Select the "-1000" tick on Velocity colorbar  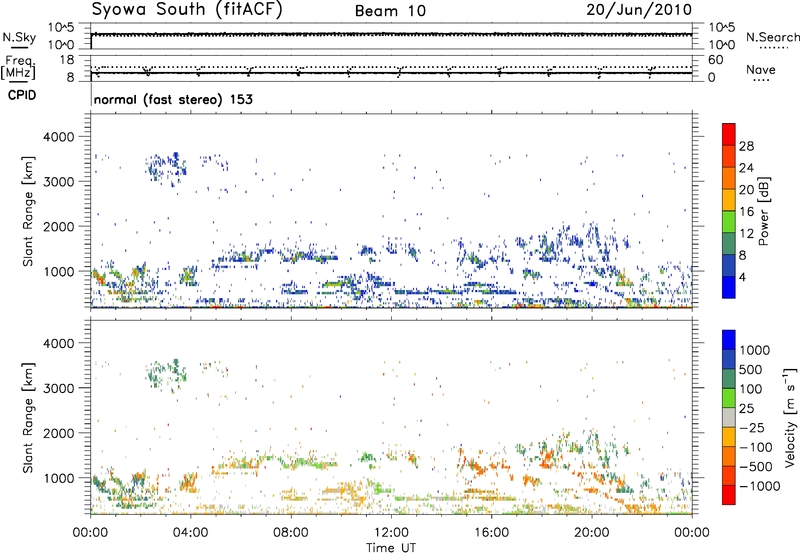[759, 486]
